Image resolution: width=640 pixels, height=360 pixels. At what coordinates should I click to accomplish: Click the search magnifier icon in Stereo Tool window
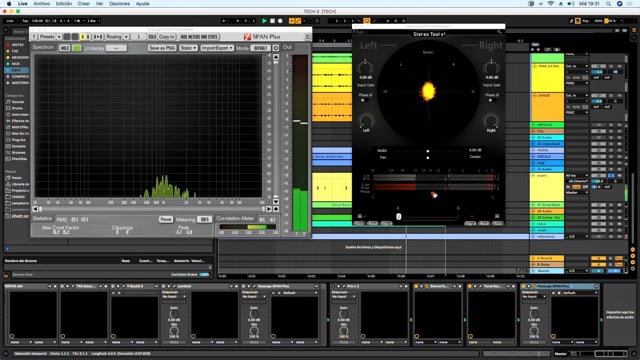click(x=499, y=32)
